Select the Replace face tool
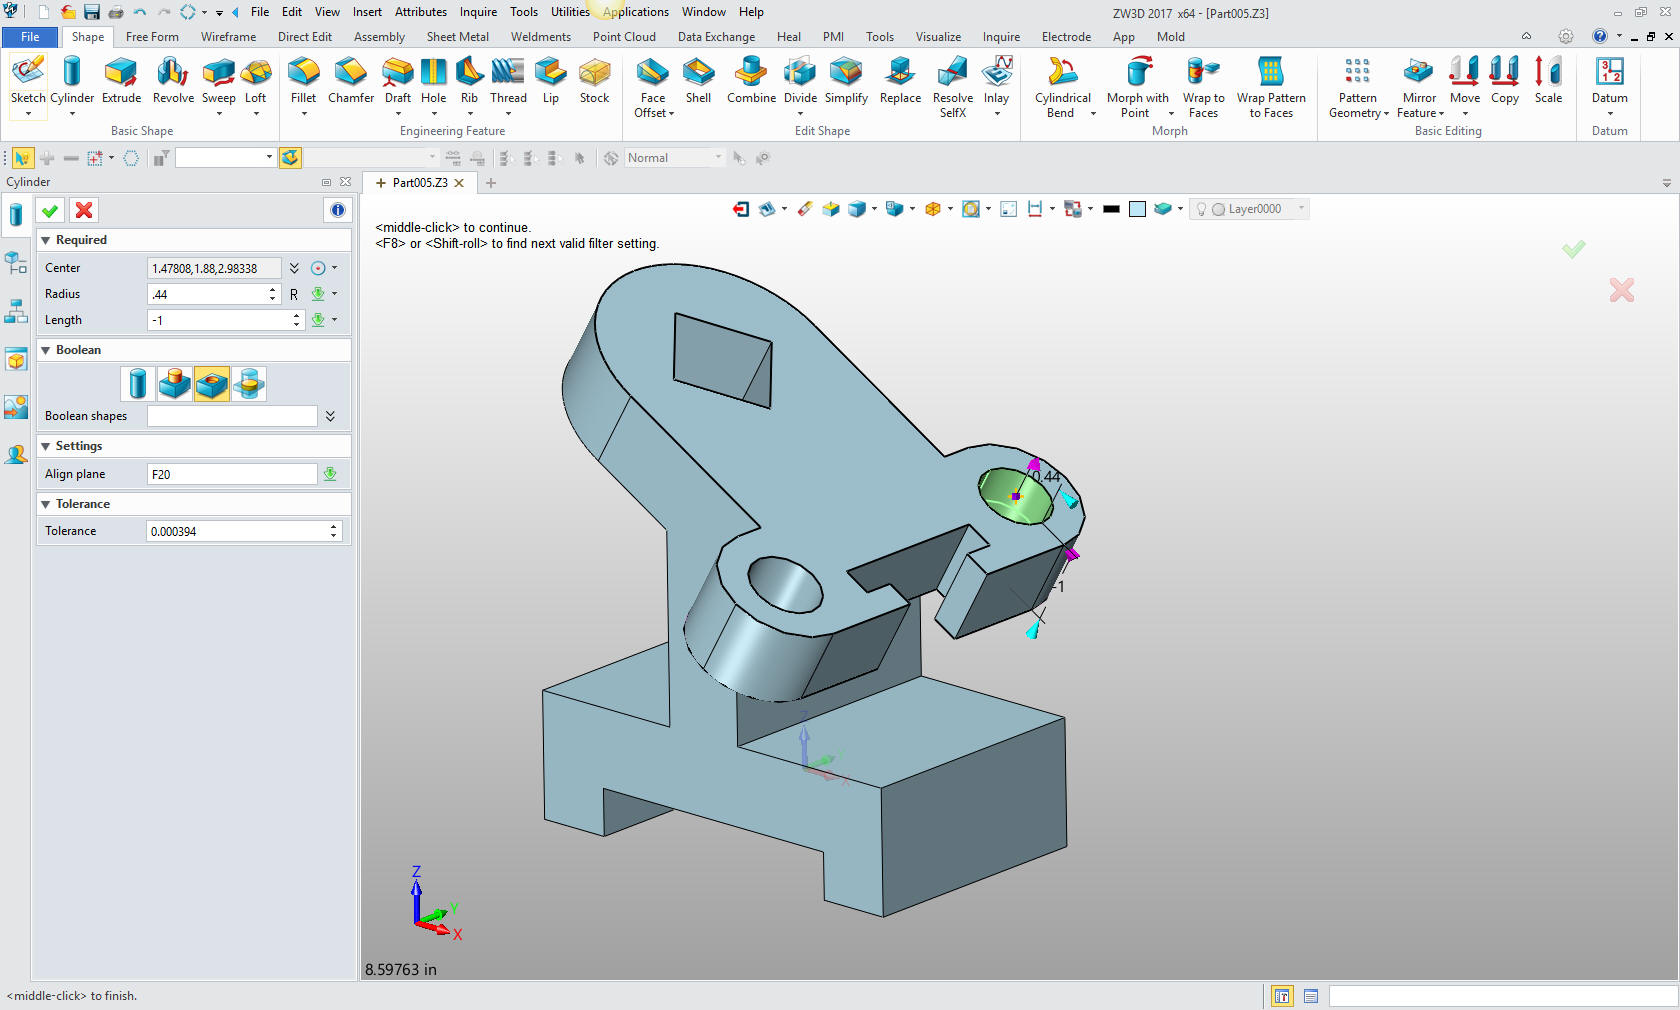This screenshot has height=1010, width=1680. (900, 79)
